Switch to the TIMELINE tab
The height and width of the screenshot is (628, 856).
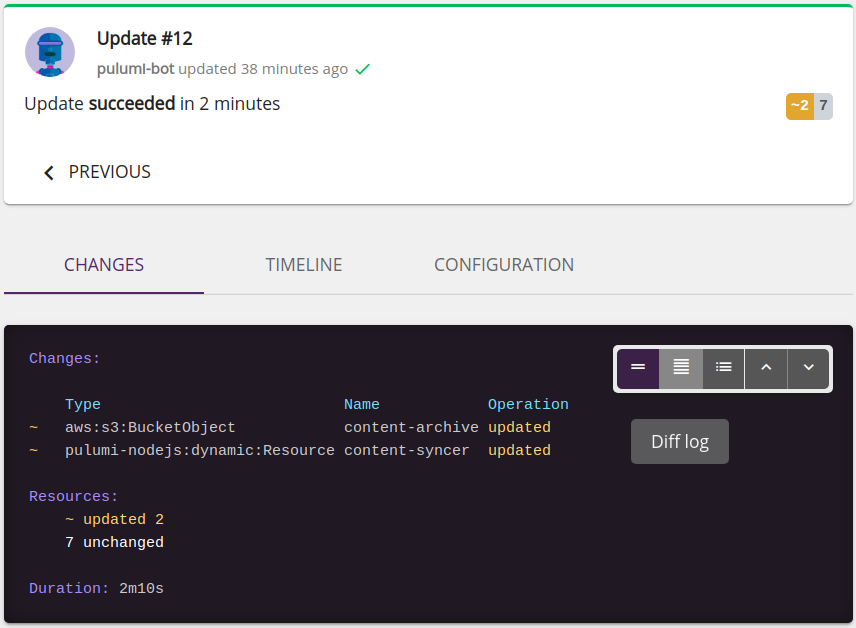[303, 264]
